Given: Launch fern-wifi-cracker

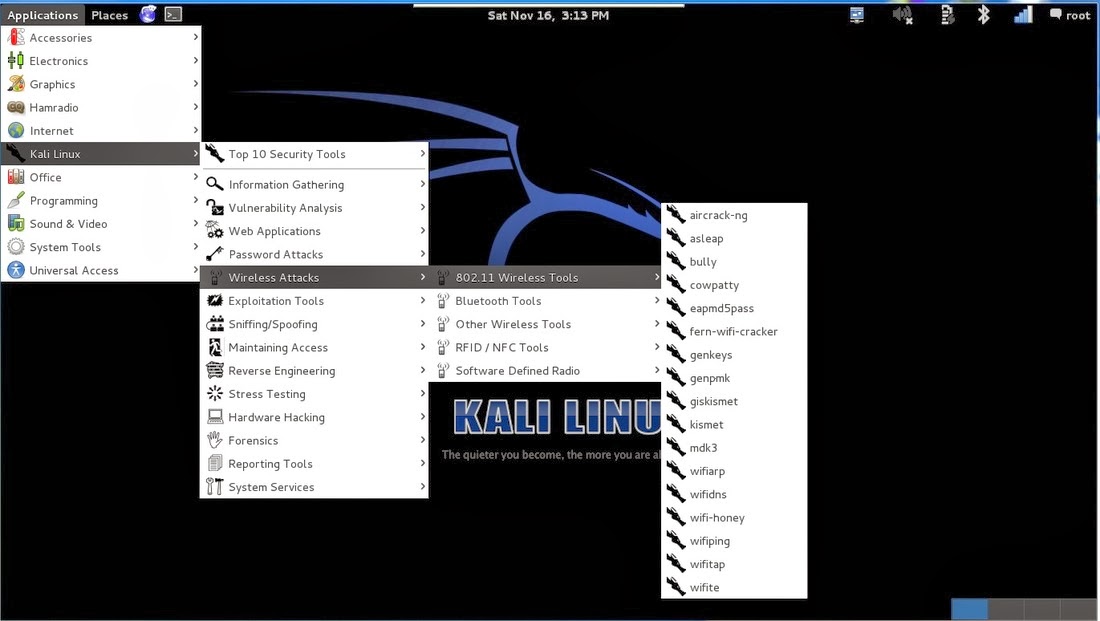Looking at the screenshot, I should coord(734,331).
